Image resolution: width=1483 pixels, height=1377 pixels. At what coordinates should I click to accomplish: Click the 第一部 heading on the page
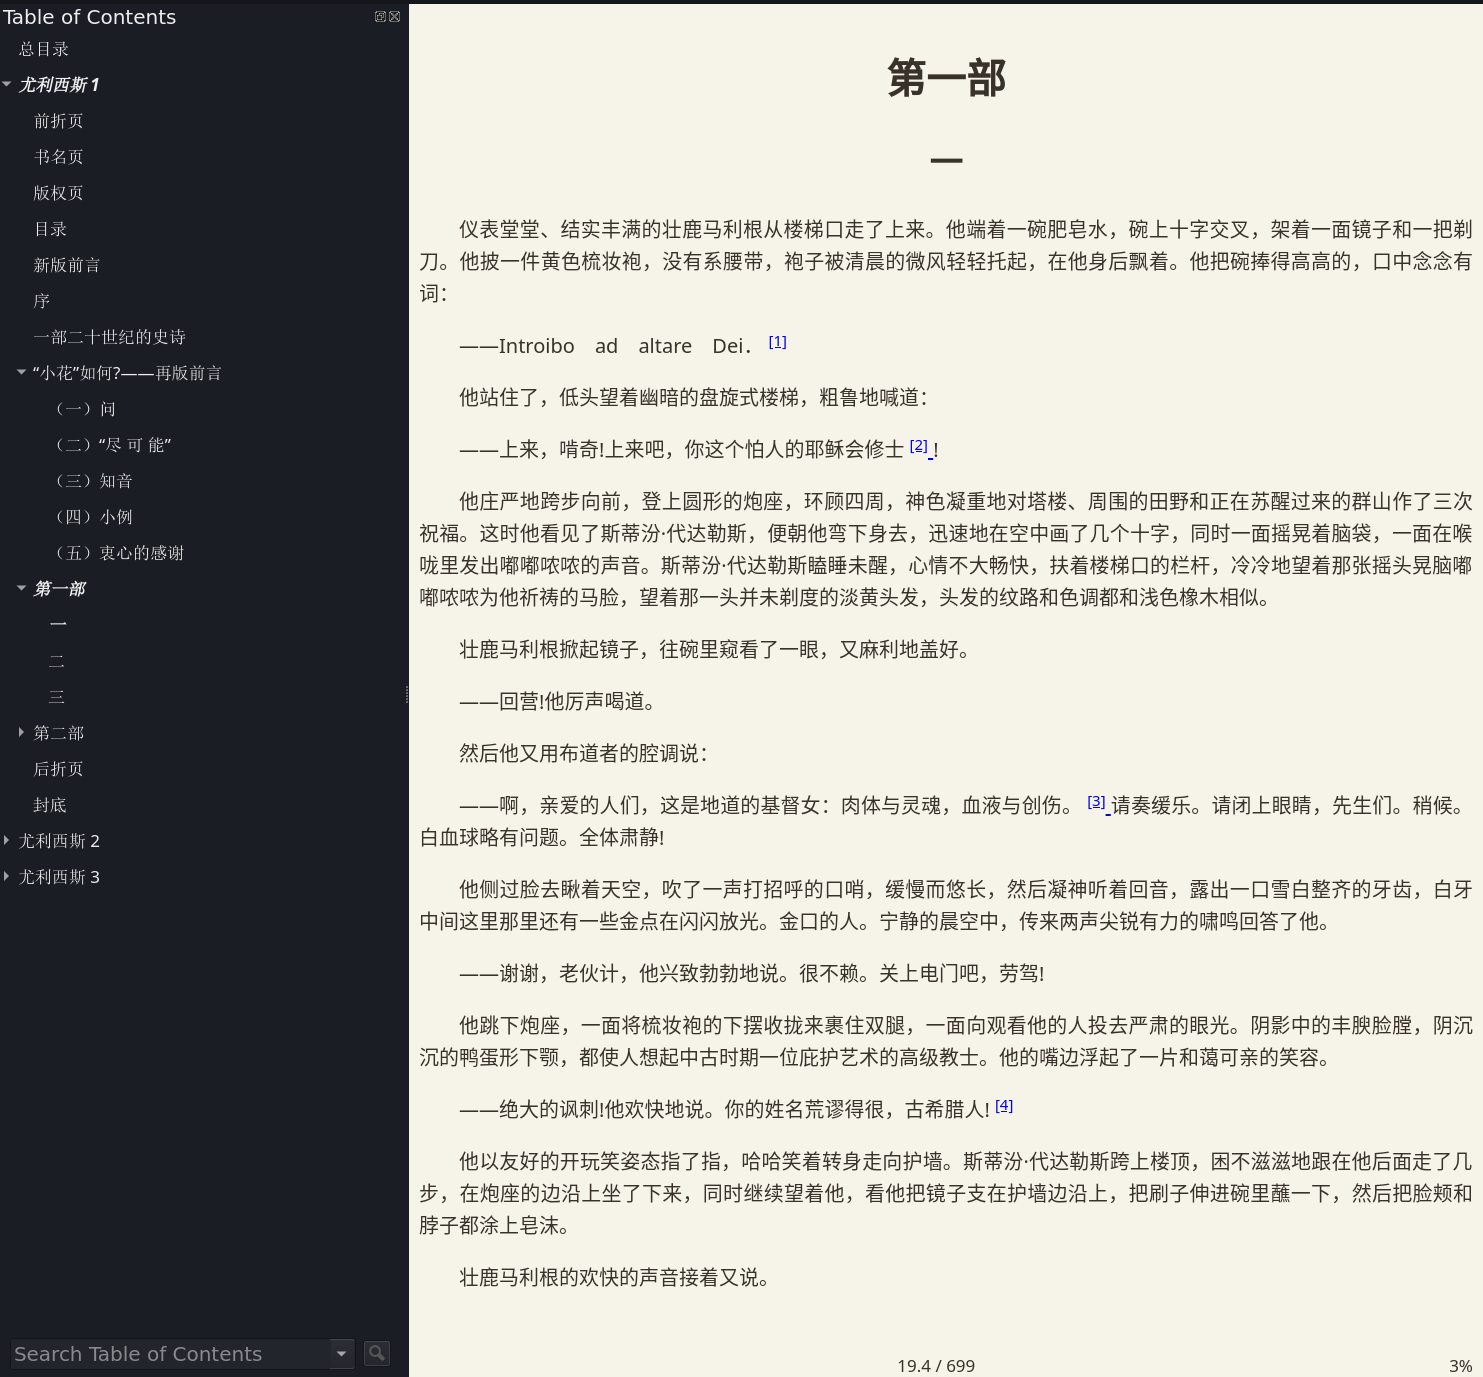946,78
